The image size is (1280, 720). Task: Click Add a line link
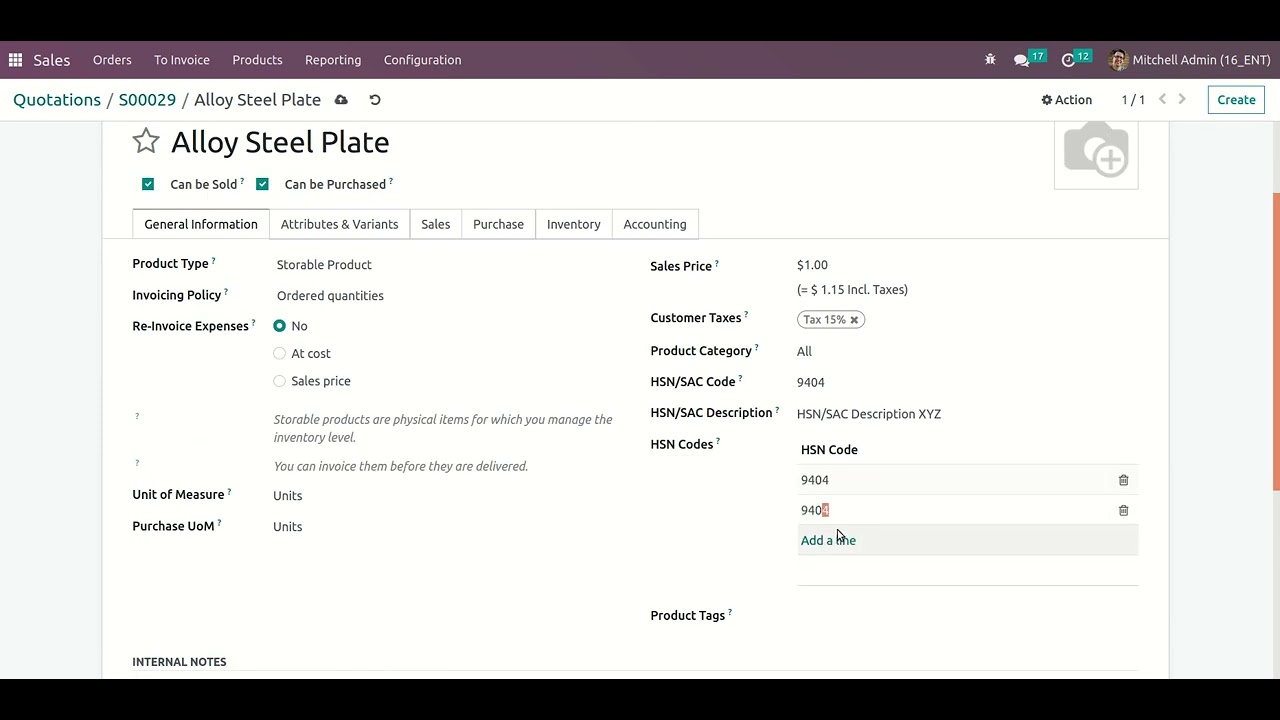click(828, 540)
